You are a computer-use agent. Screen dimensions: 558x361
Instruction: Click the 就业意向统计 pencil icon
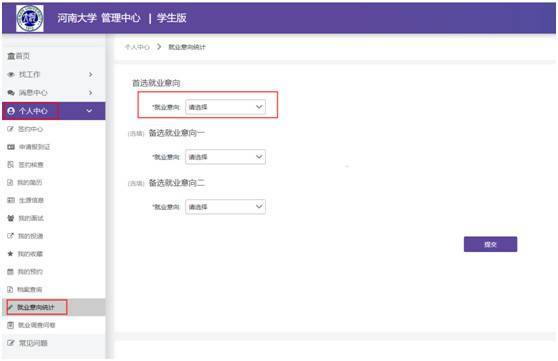coord(11,307)
